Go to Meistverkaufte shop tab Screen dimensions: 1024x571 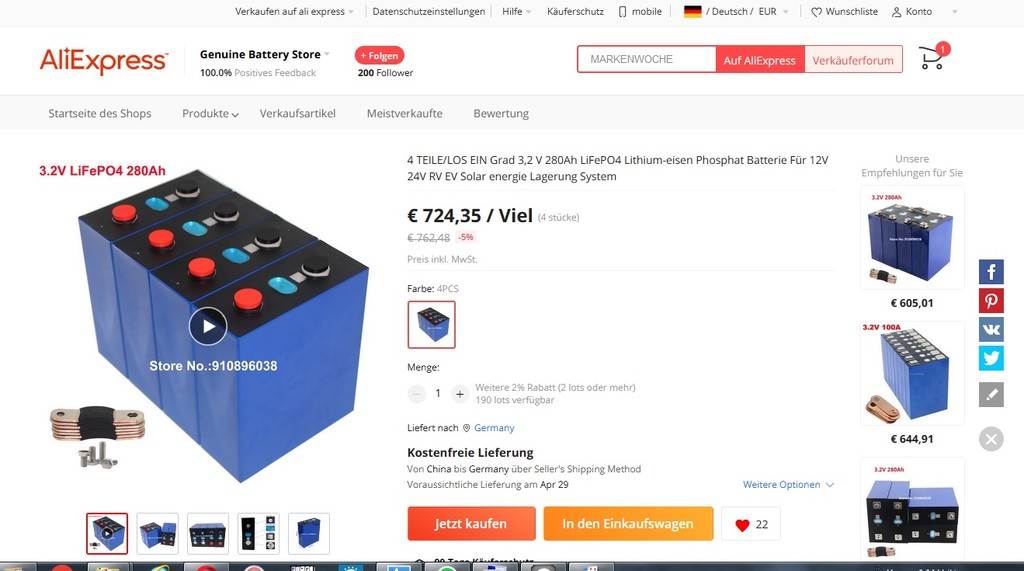click(404, 114)
